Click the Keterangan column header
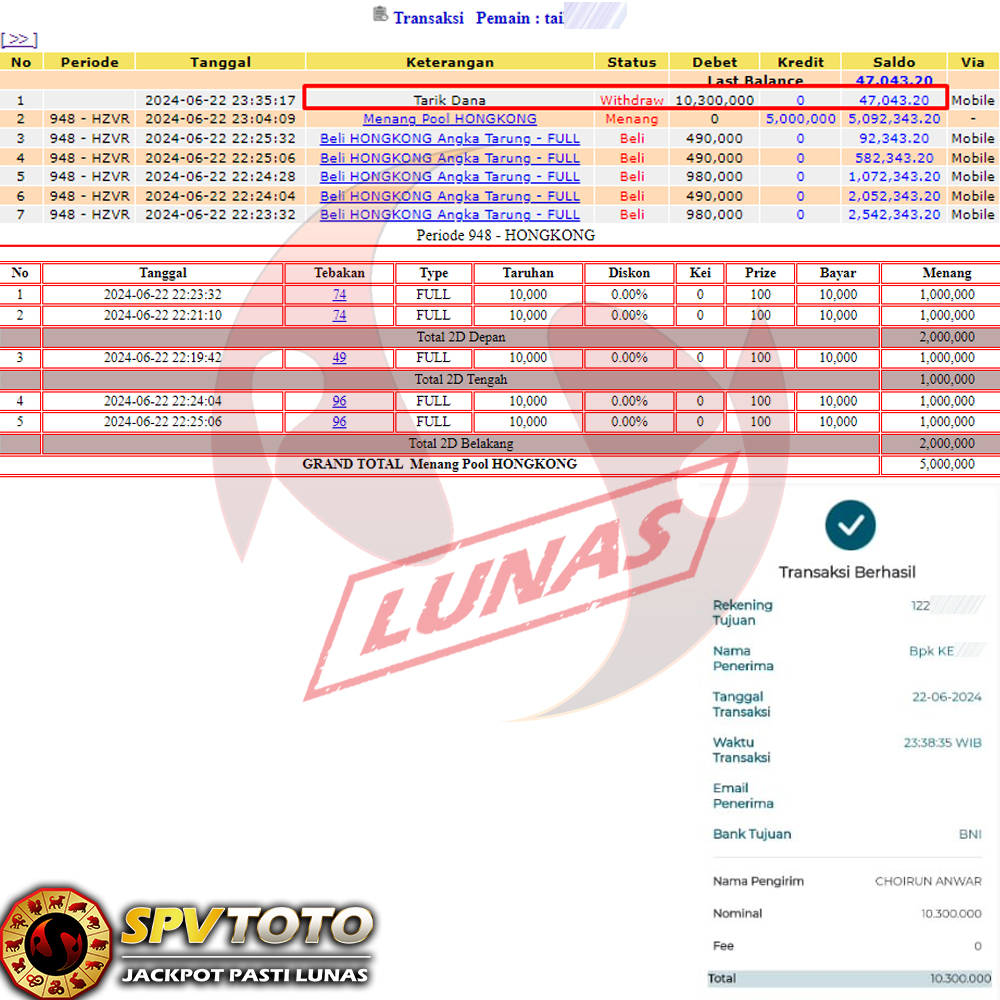The width and height of the screenshot is (1000, 1000). click(x=449, y=62)
